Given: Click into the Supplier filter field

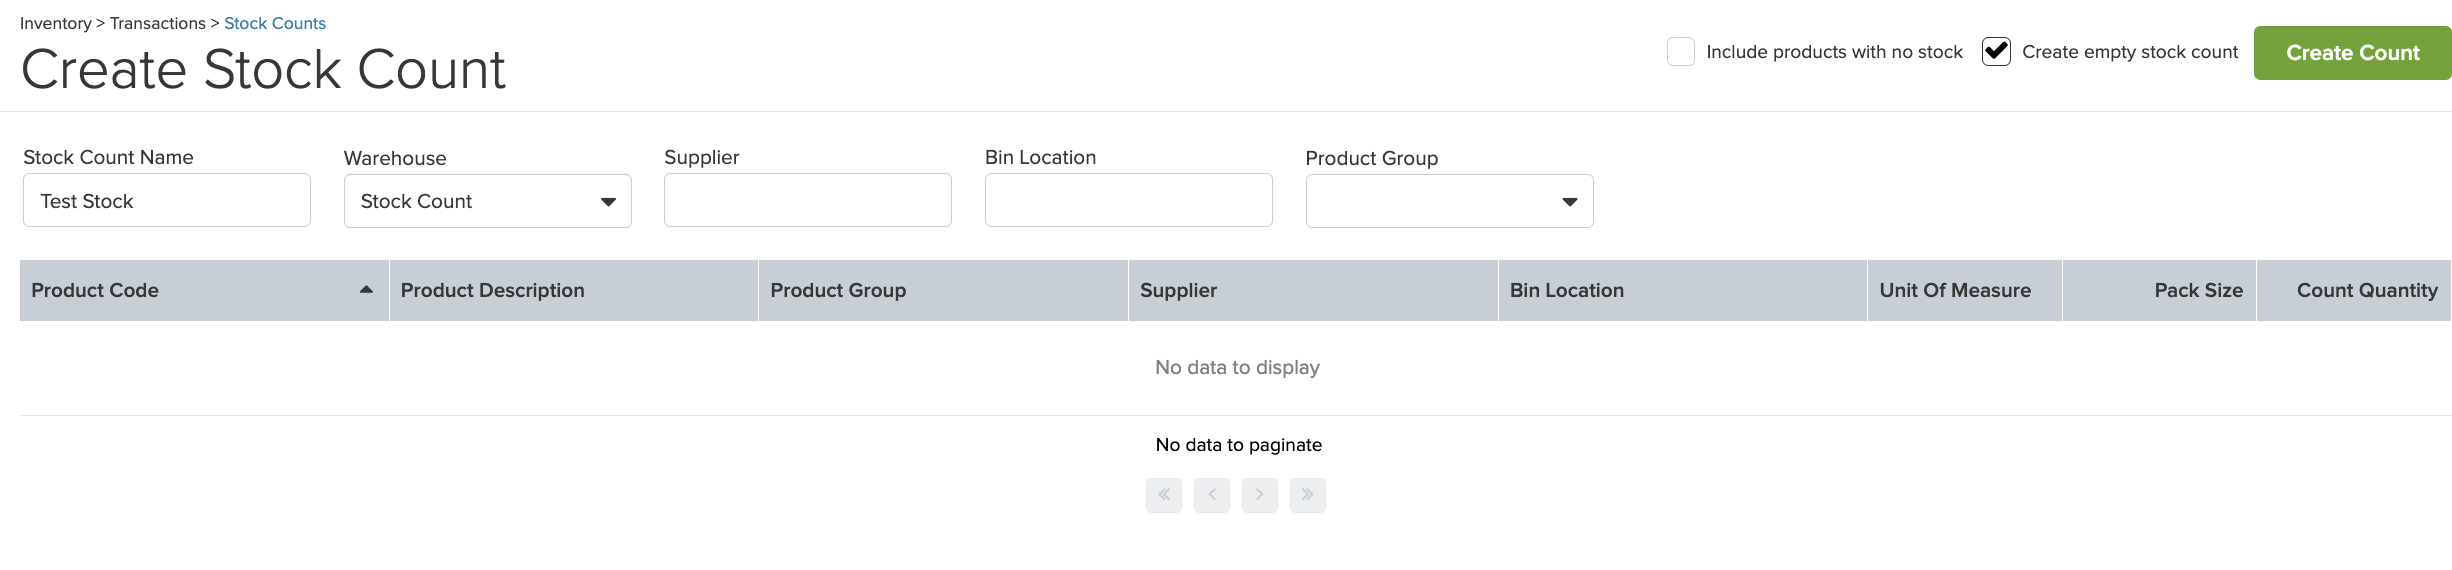Looking at the screenshot, I should pos(808,200).
